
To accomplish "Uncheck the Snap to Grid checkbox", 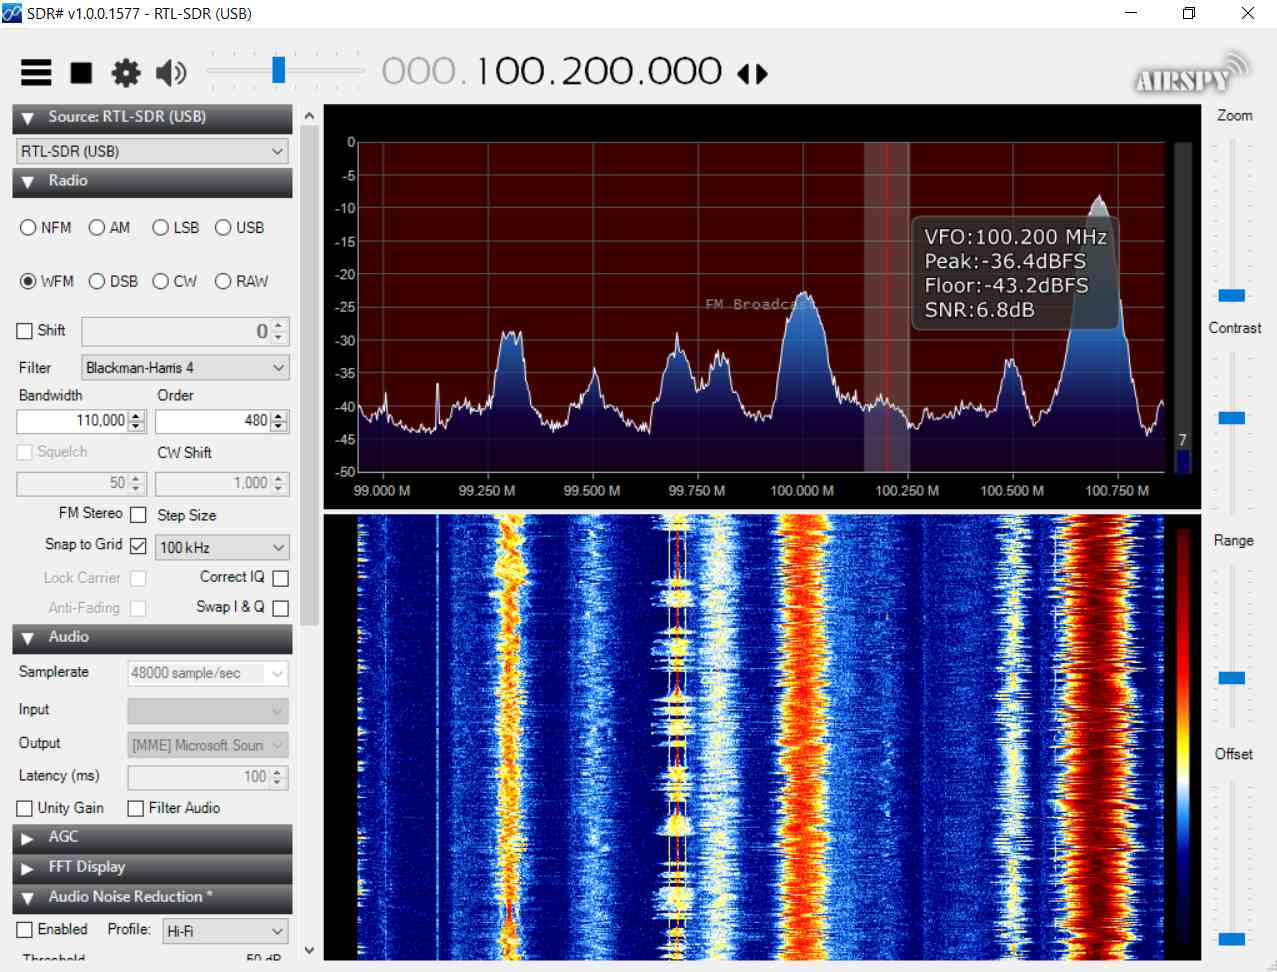I will click(138, 546).
